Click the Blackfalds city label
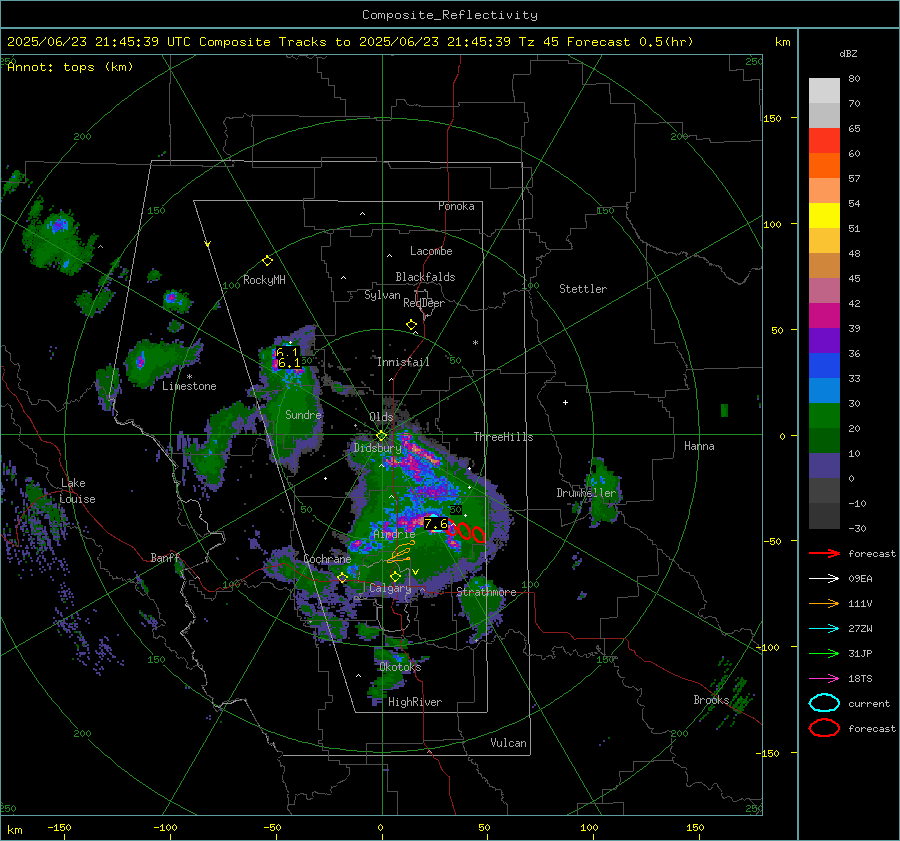The image size is (900, 841). point(425,277)
